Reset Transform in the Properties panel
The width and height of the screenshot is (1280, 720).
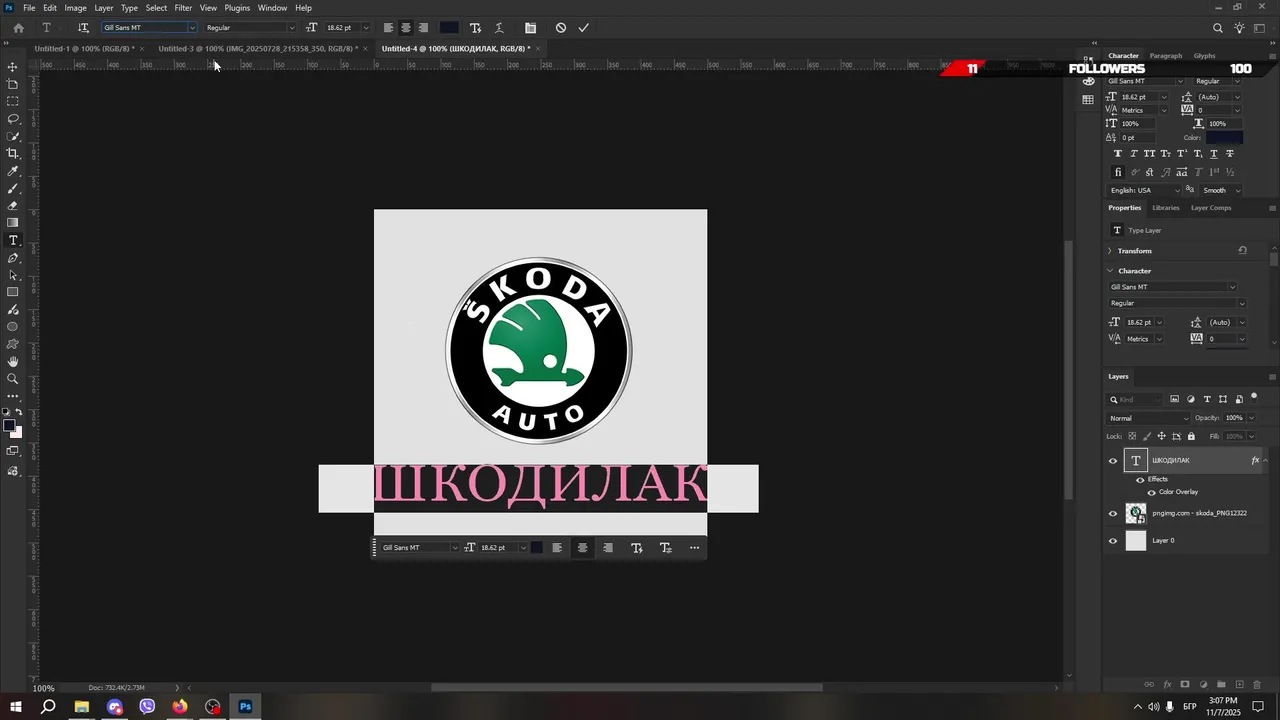[1242, 251]
